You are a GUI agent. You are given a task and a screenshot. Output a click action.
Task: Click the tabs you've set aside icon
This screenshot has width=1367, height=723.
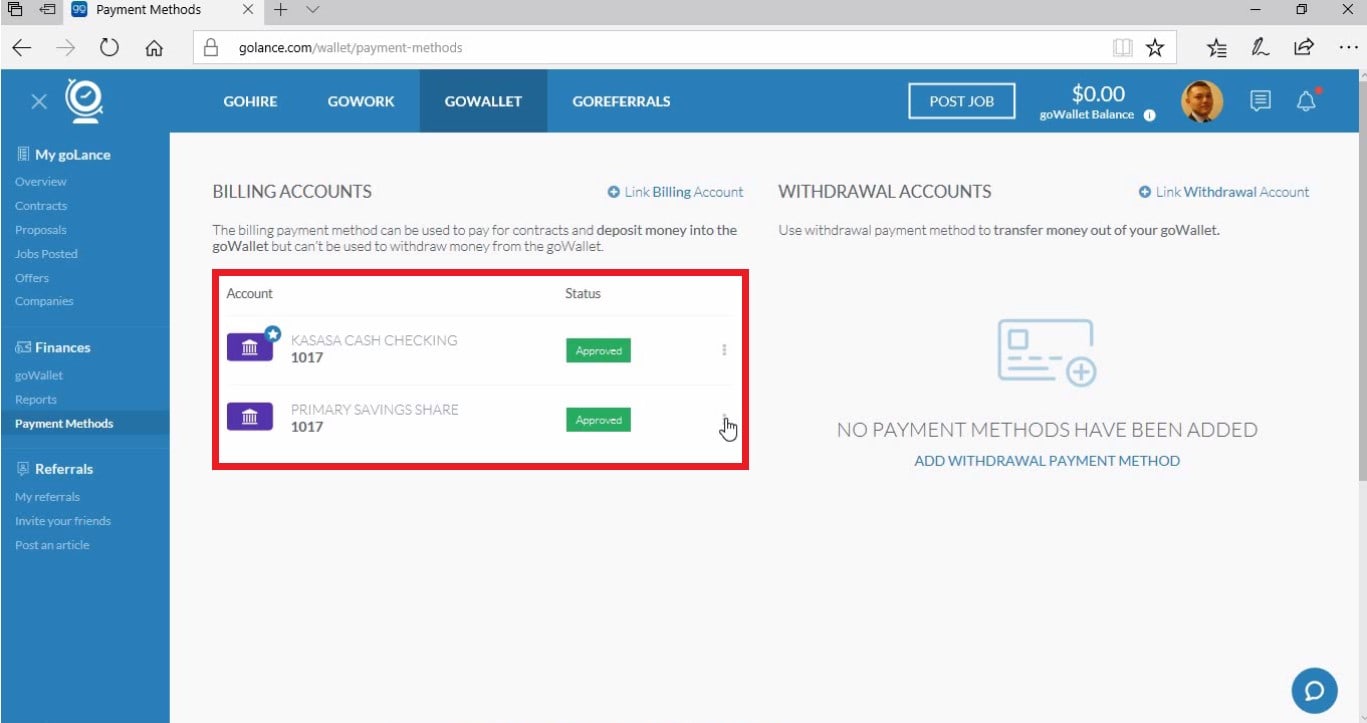[x=15, y=10]
